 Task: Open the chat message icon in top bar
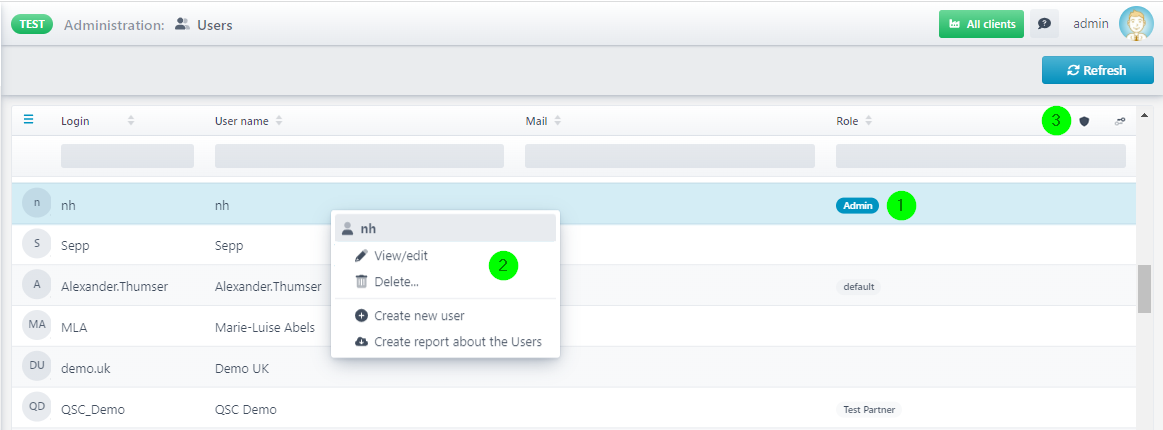pyautogui.click(x=1044, y=24)
